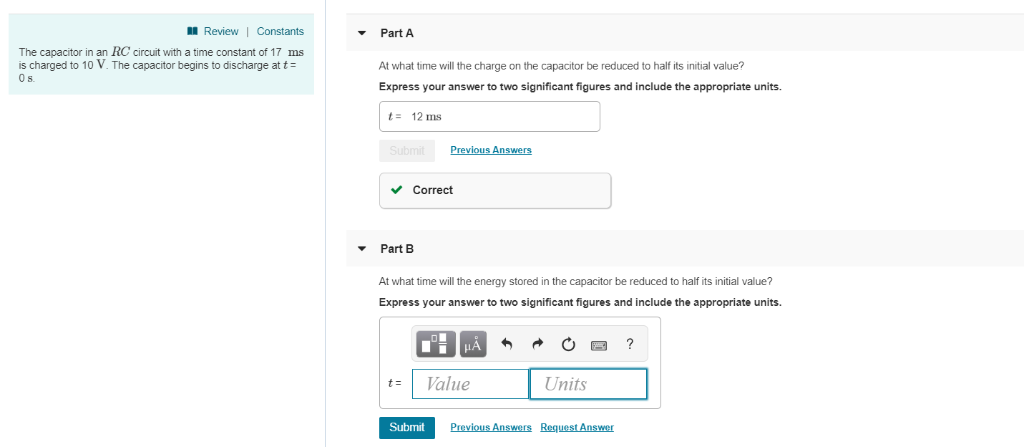Focus the Value input field
Image resolution: width=1024 pixels, height=447 pixels.
pos(470,384)
